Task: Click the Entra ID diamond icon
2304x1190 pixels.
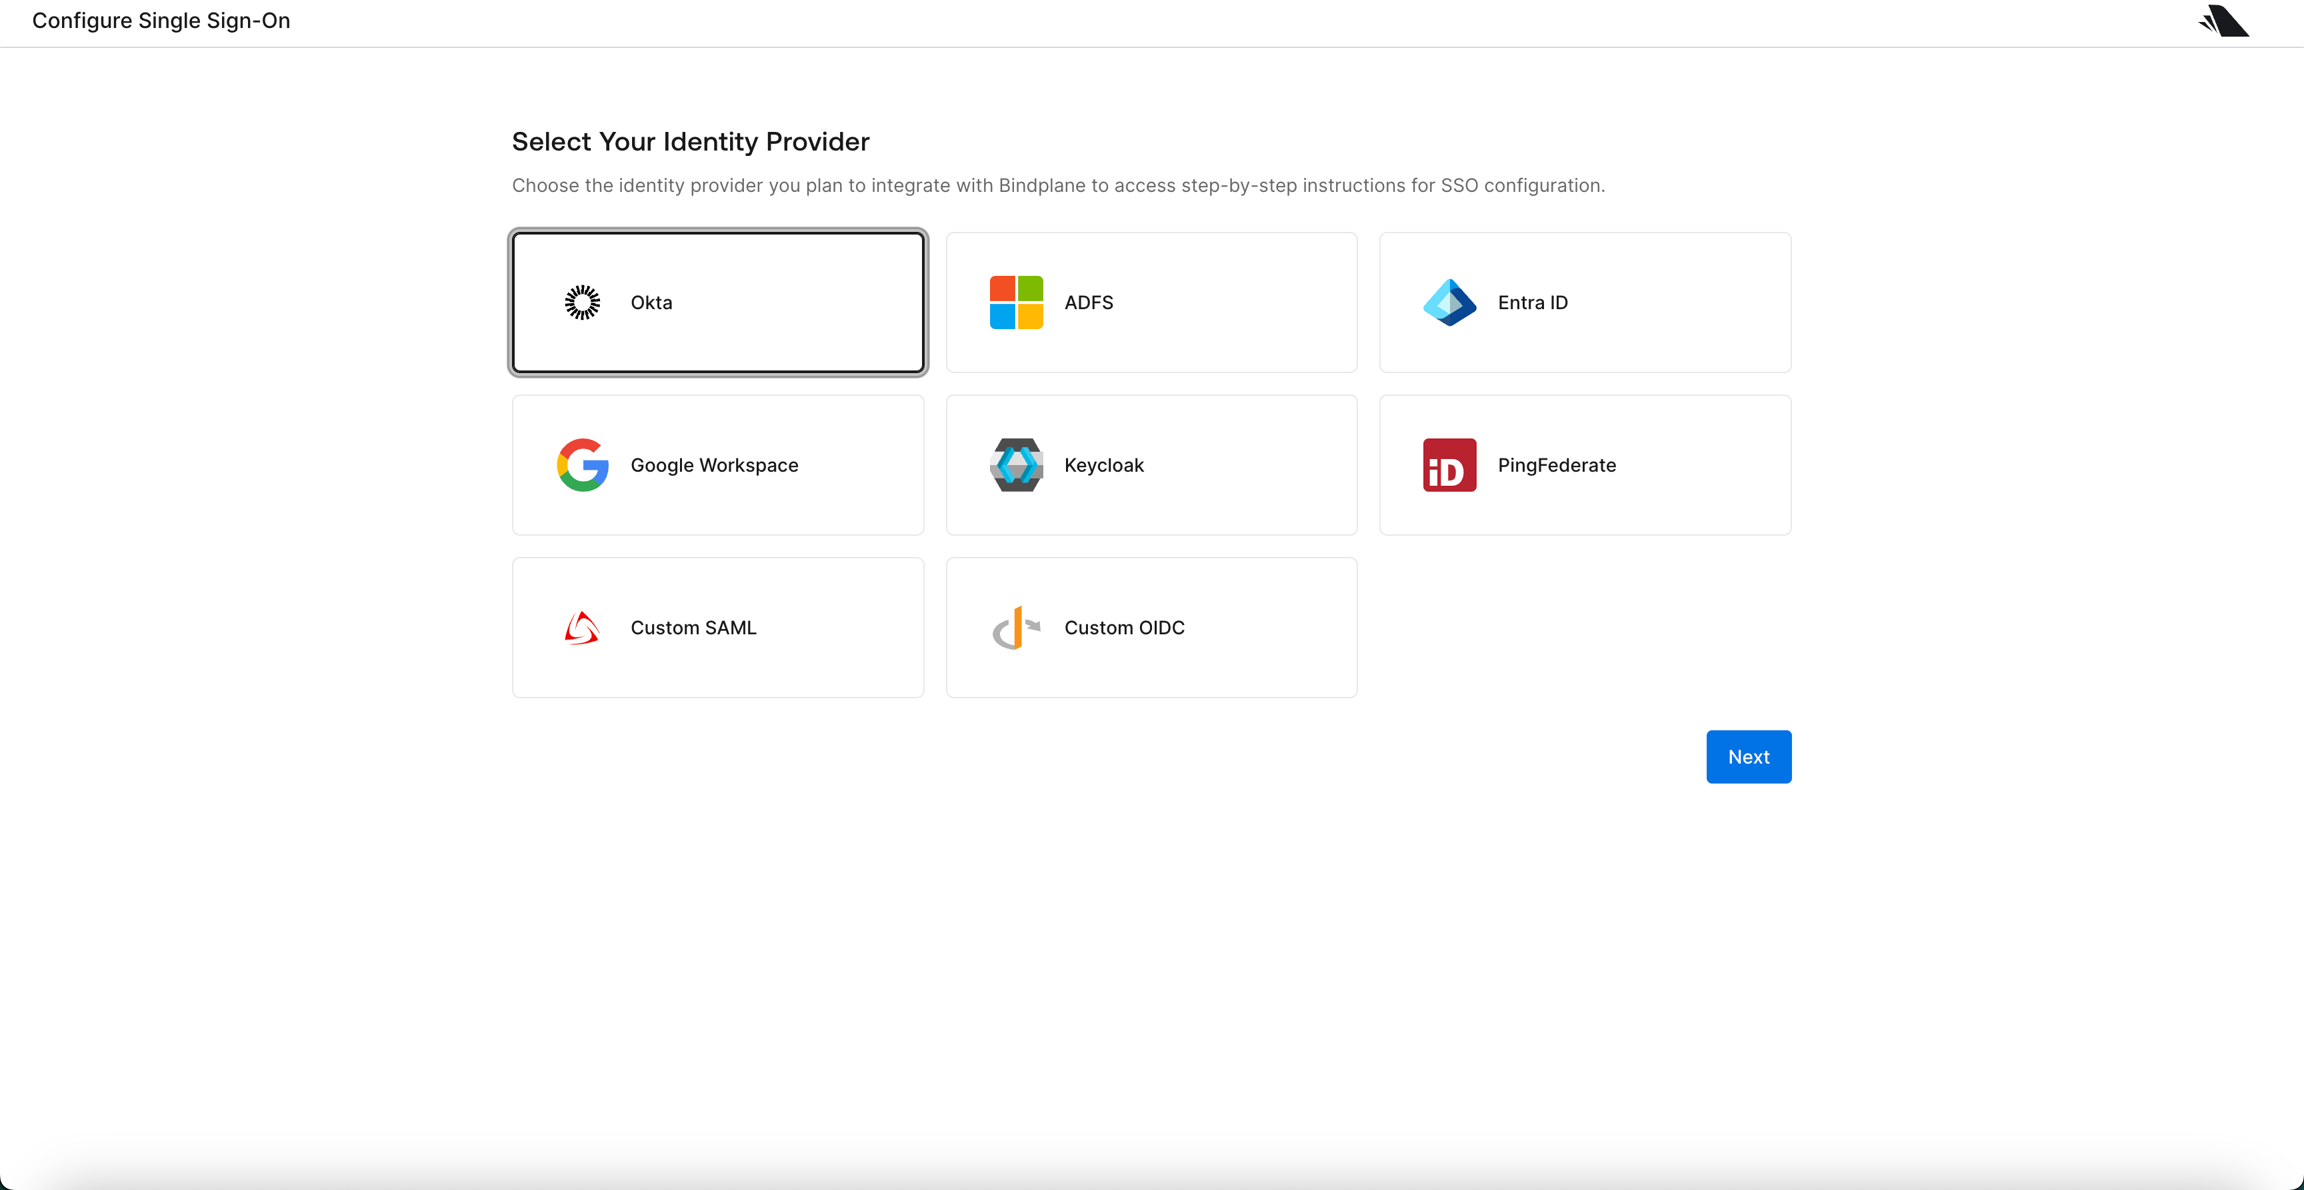Action: 1449,302
